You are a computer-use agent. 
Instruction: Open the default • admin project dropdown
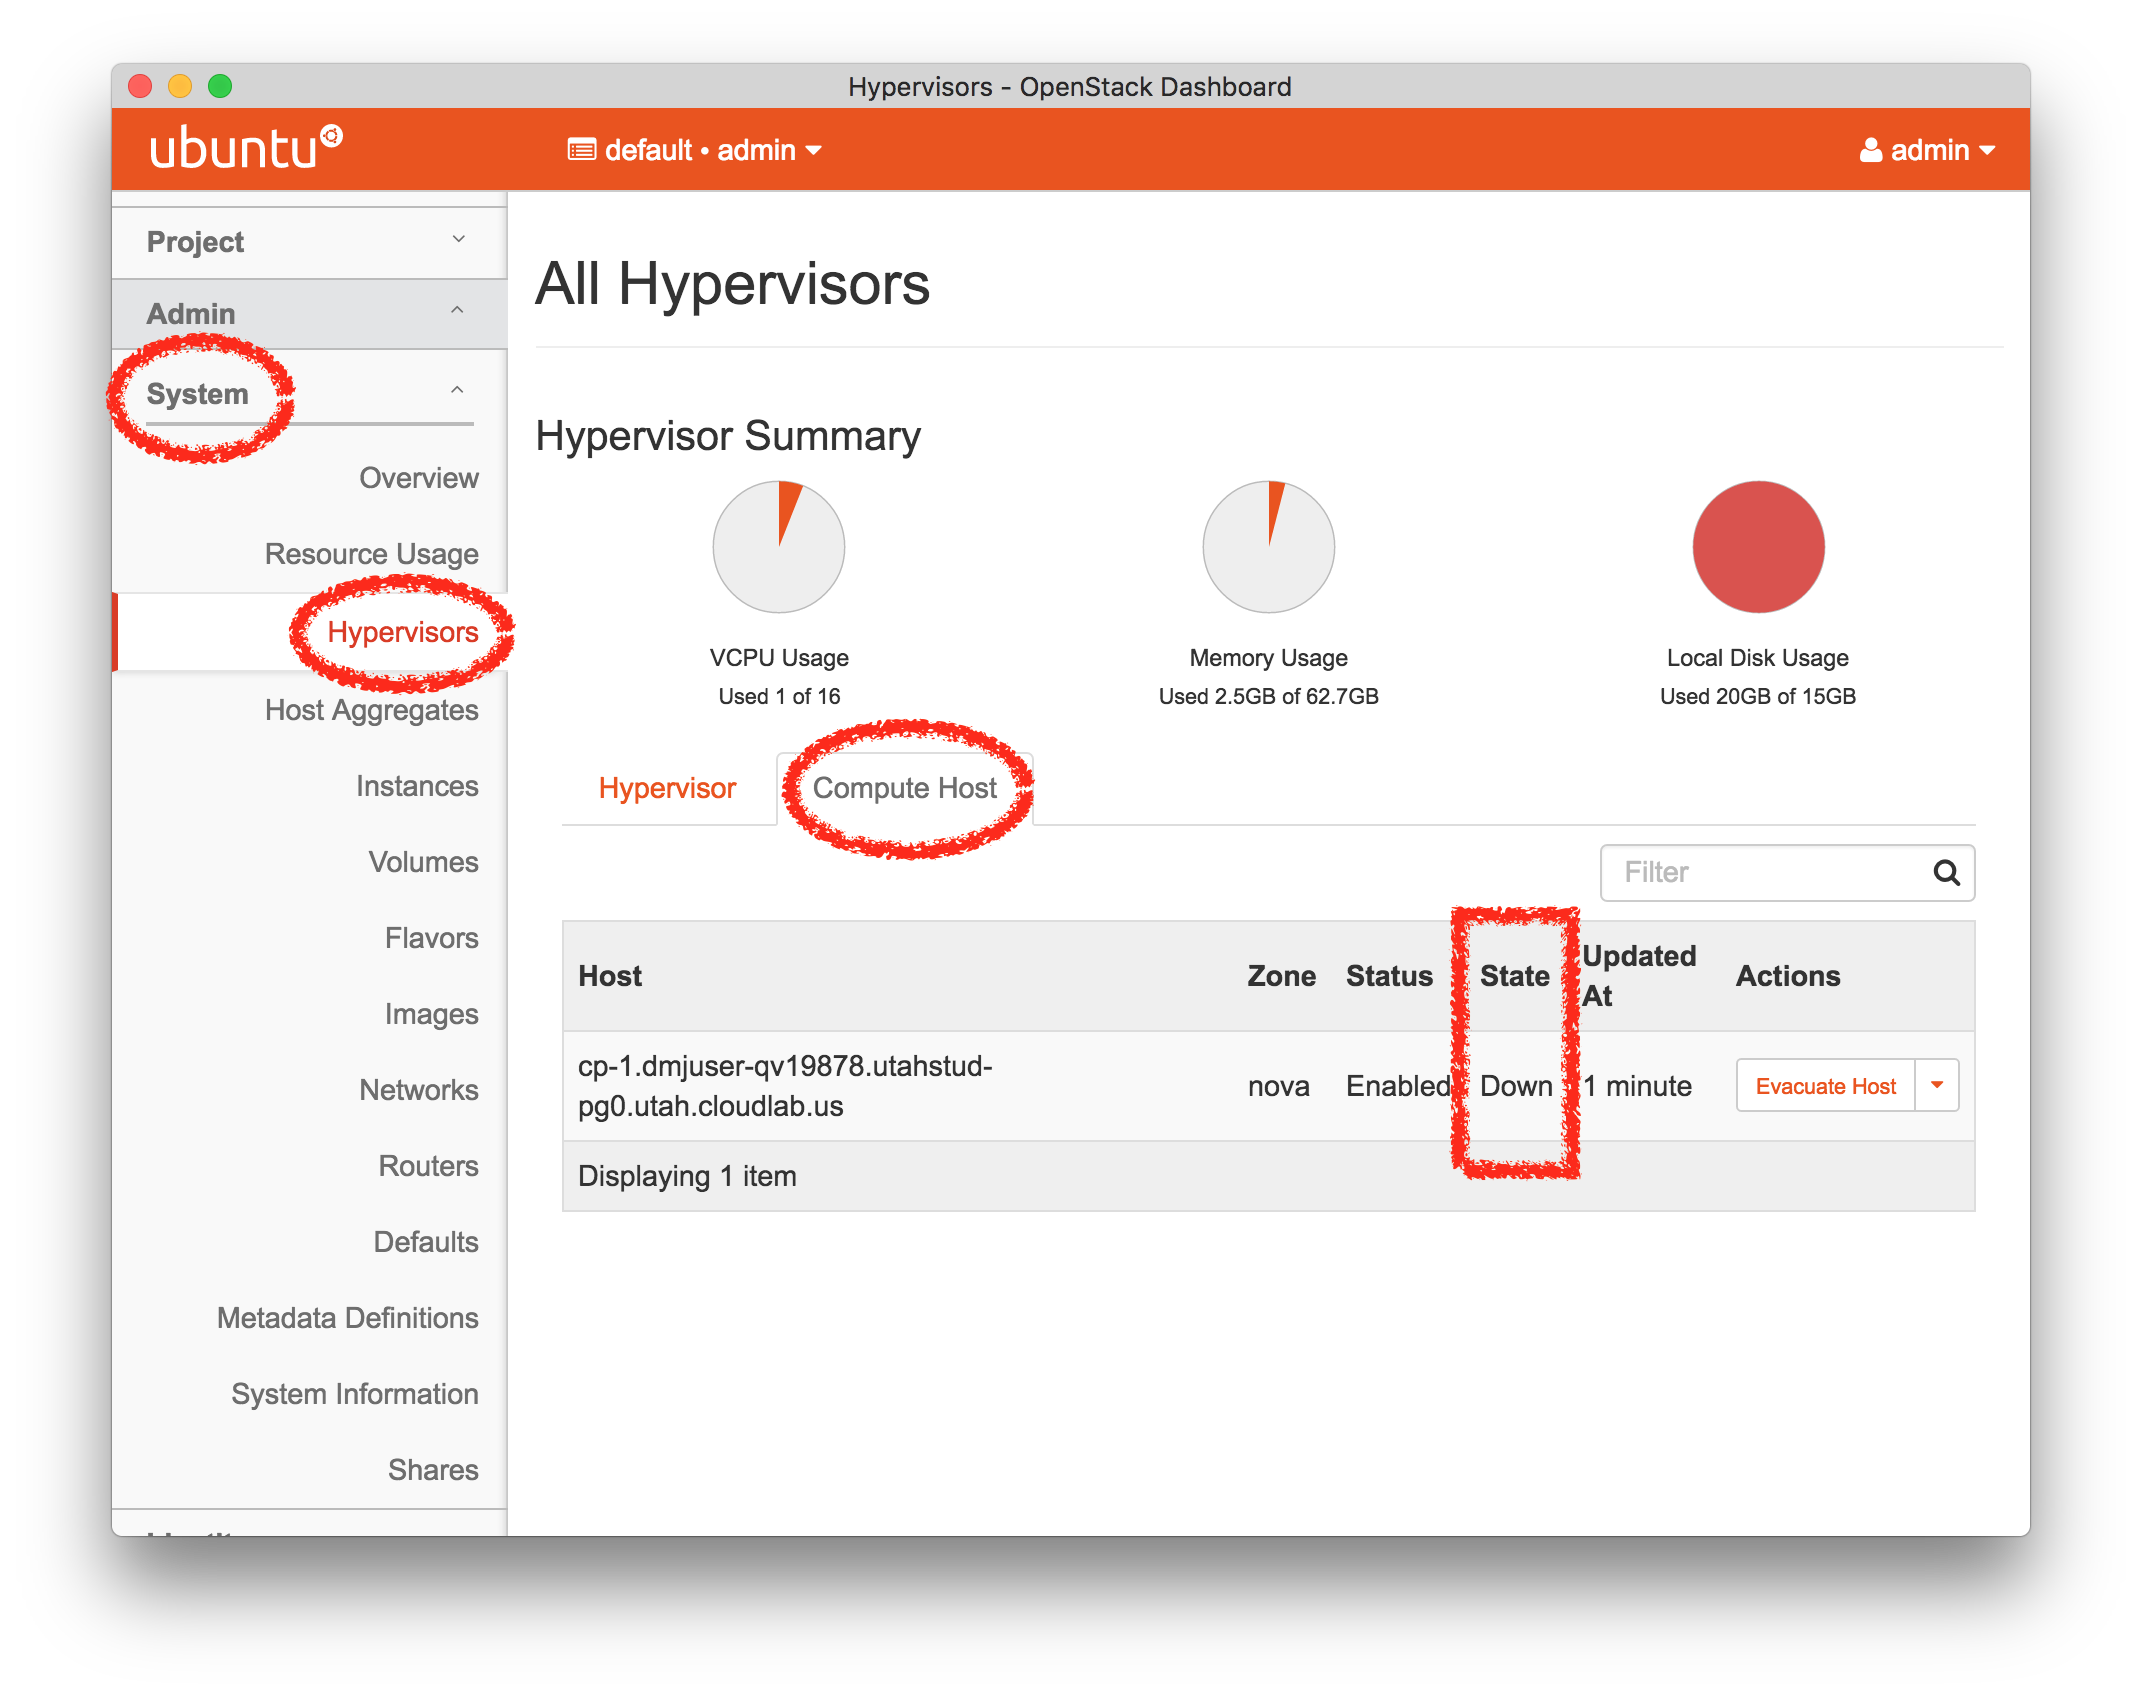pyautogui.click(x=695, y=150)
